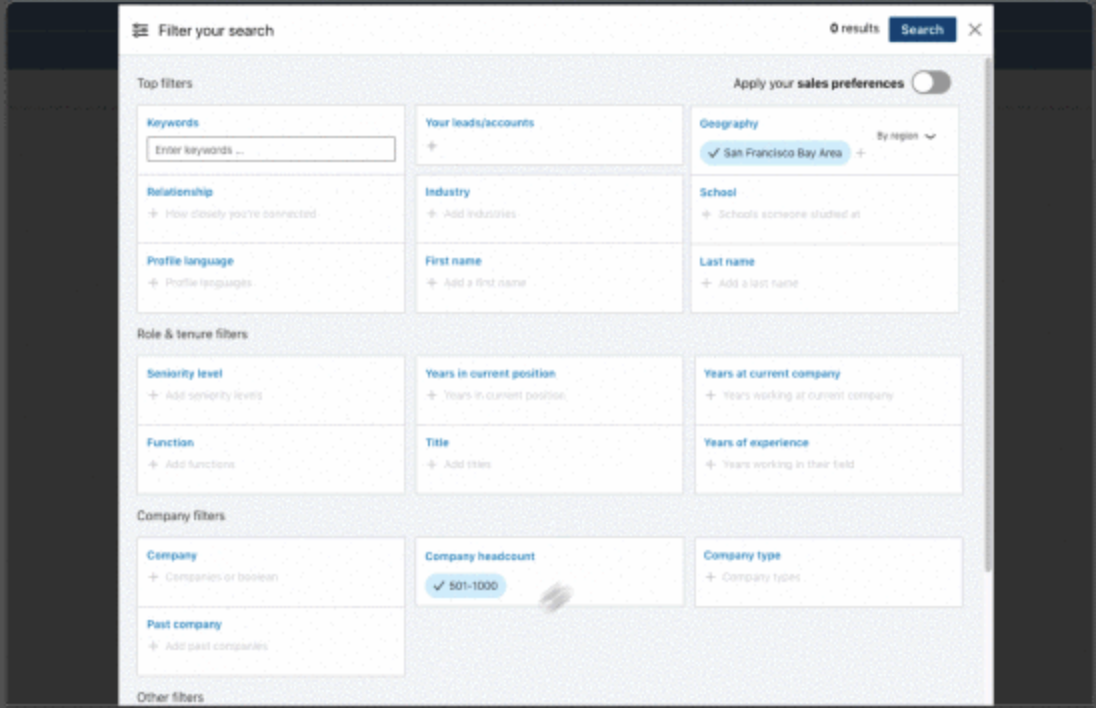Click the dialog's vertical scrollbar

click(x=988, y=315)
